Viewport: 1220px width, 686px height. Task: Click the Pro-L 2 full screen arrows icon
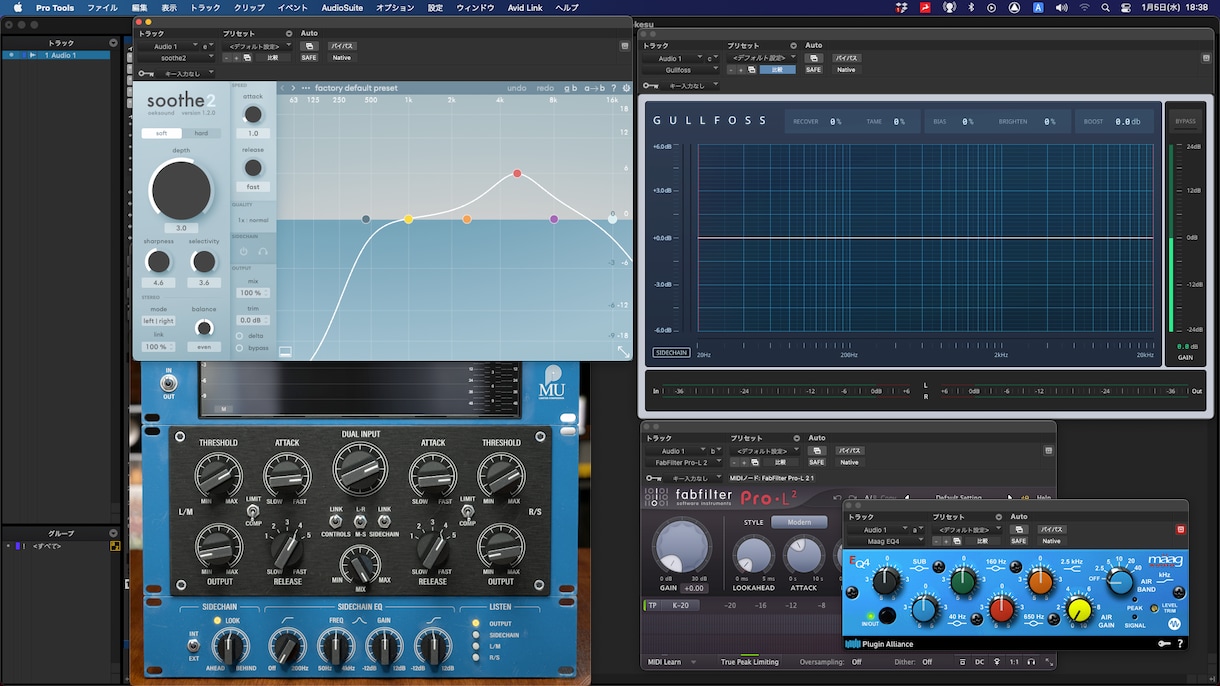point(1048,662)
